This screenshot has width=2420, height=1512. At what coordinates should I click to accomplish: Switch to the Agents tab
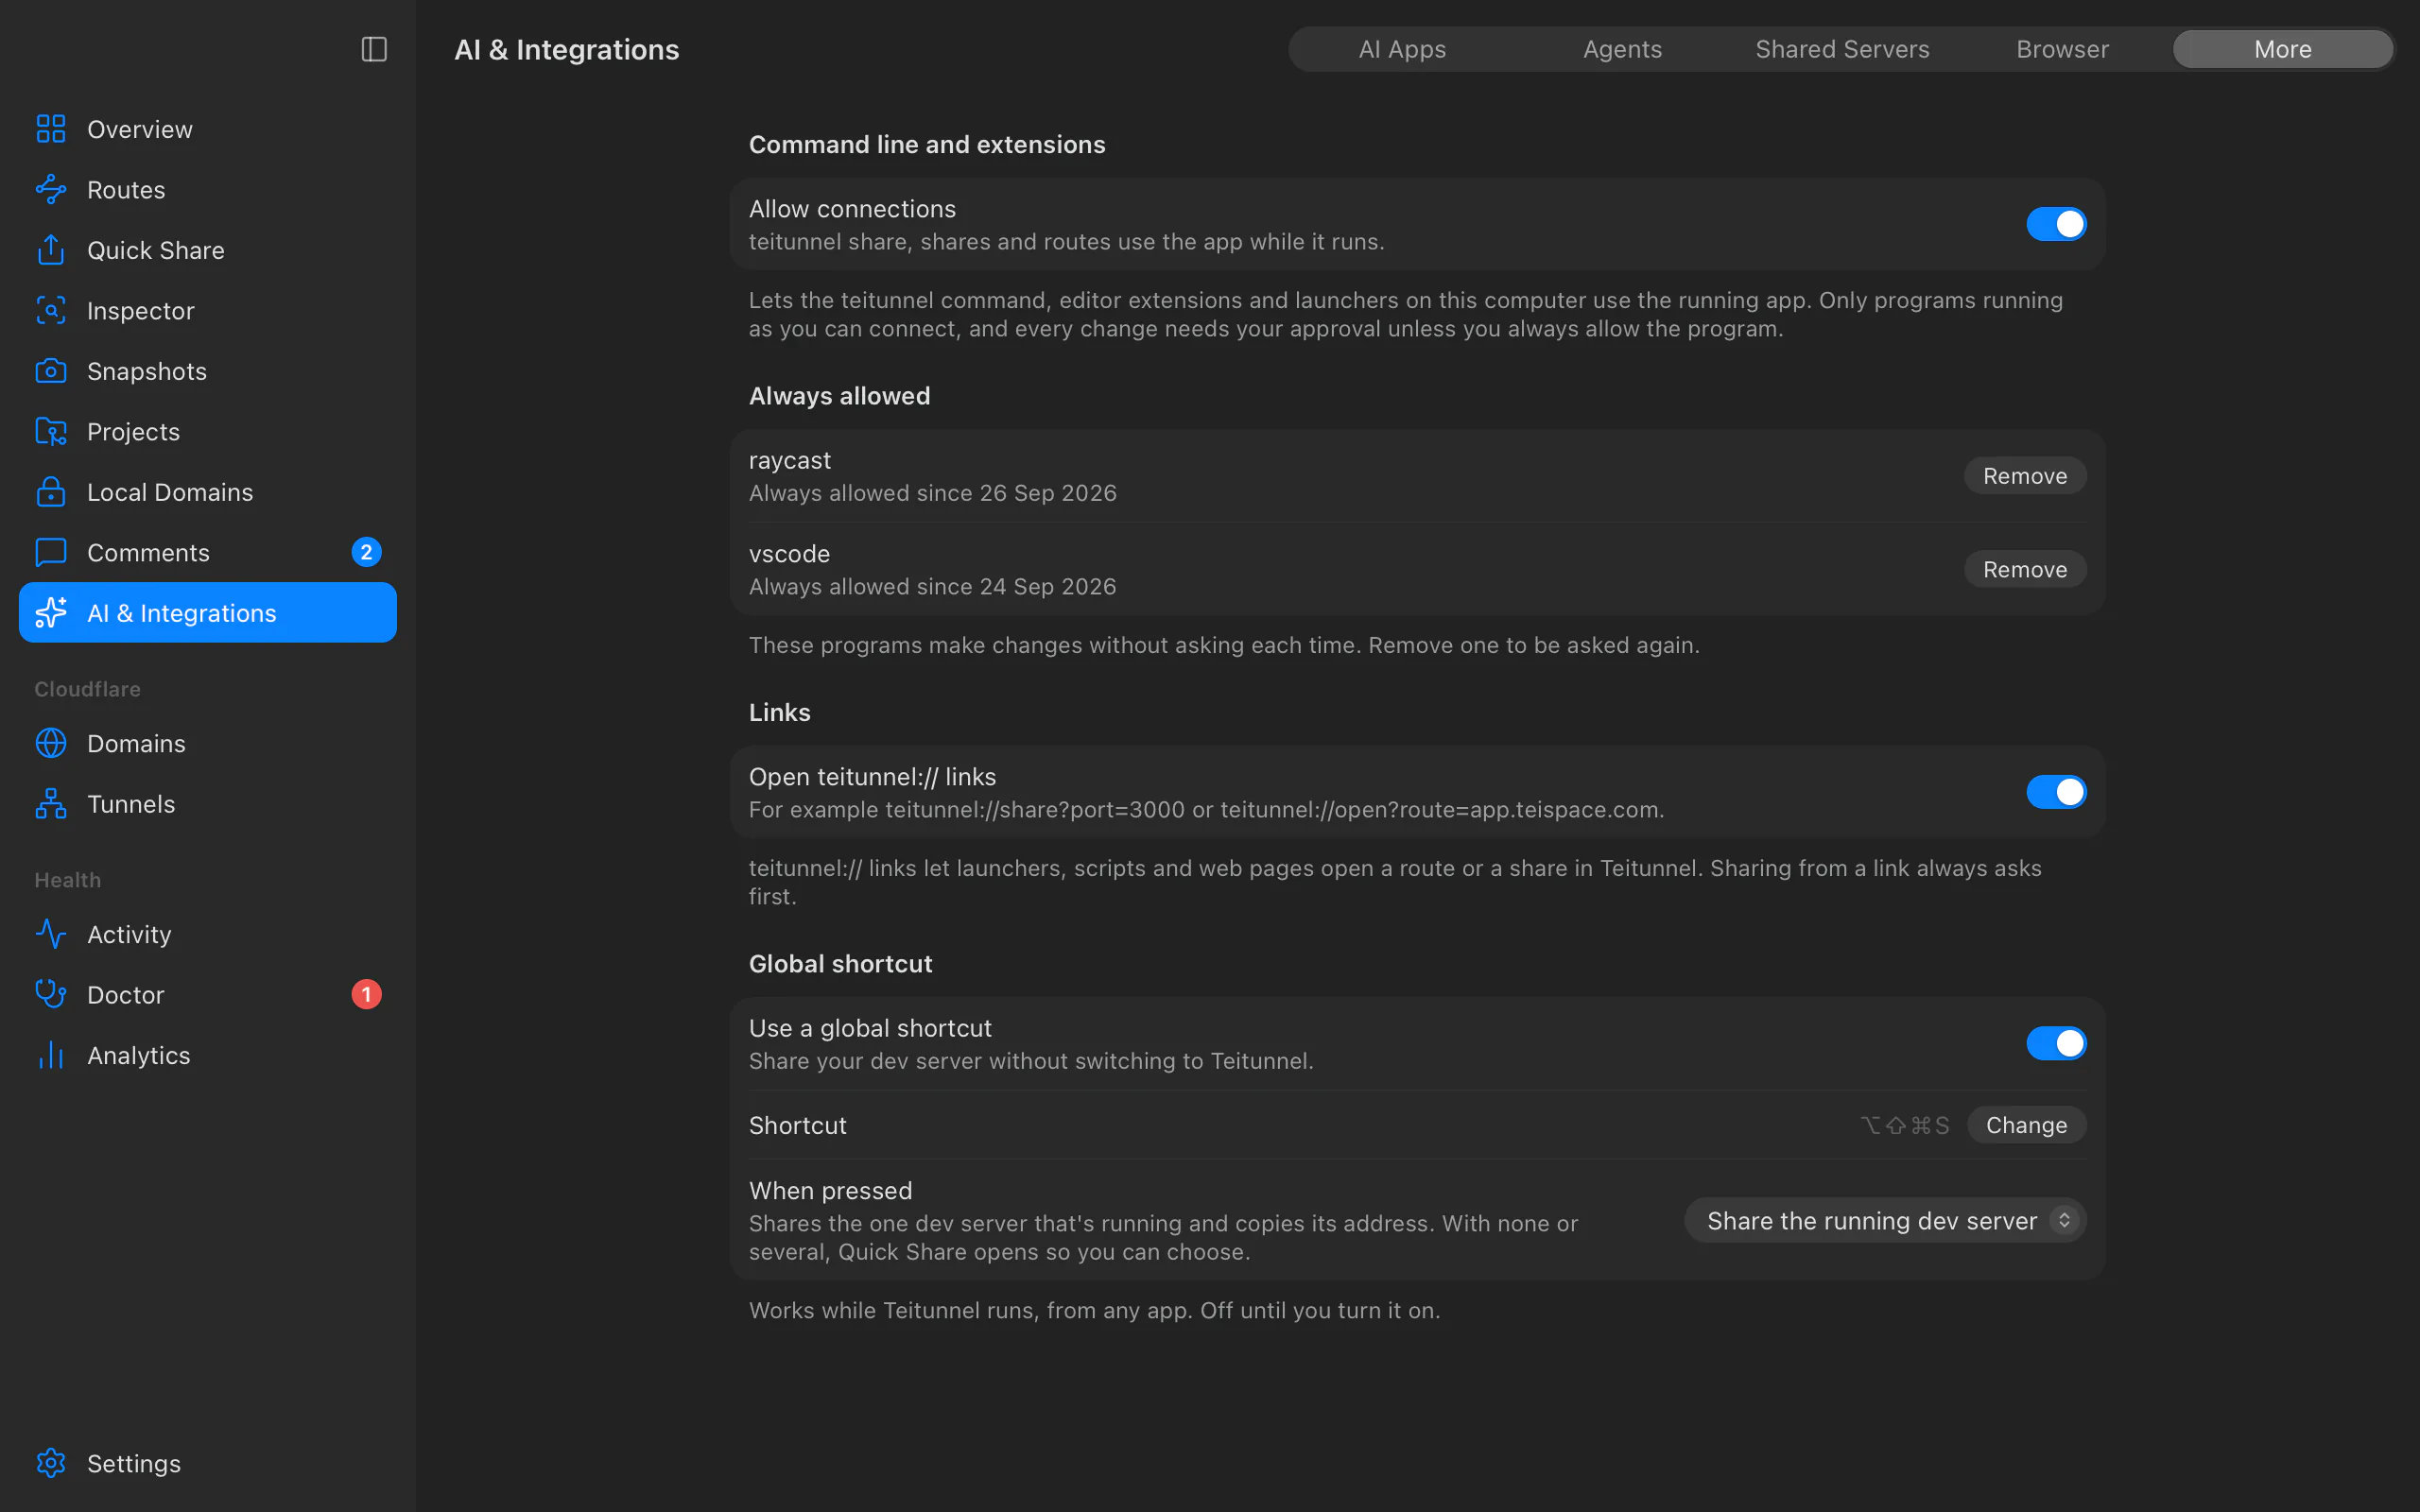pyautogui.click(x=1622, y=49)
